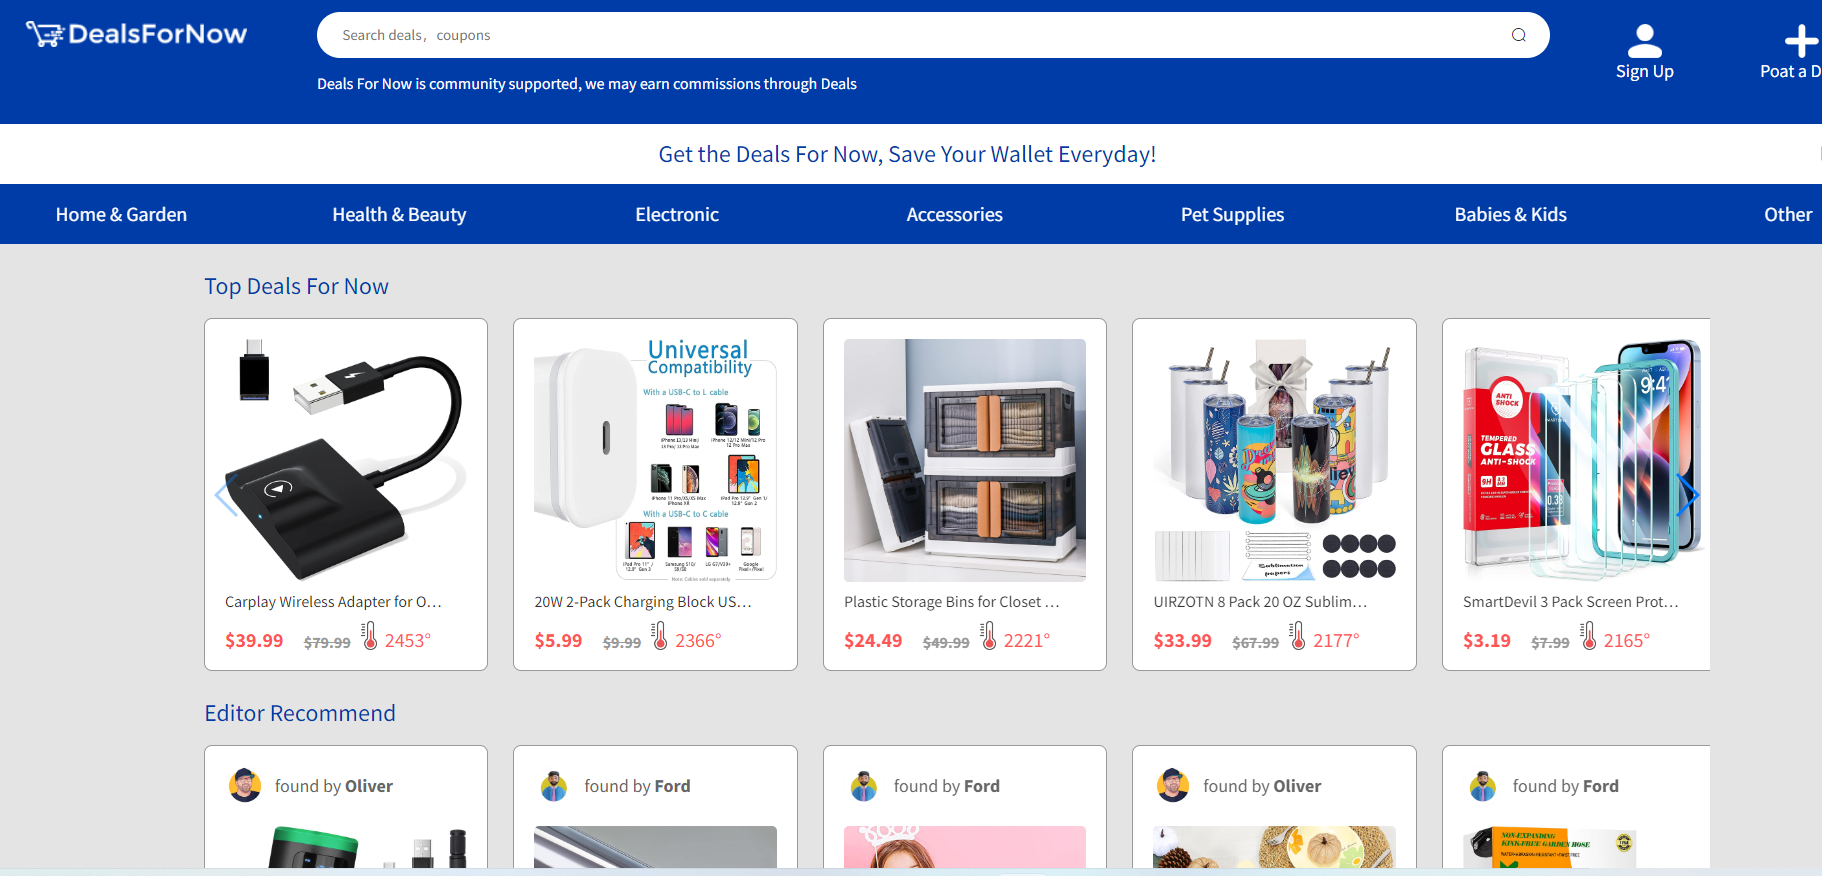The height and width of the screenshot is (876, 1822).
Task: Click the Post a Deal plus icon
Action: 1801,41
